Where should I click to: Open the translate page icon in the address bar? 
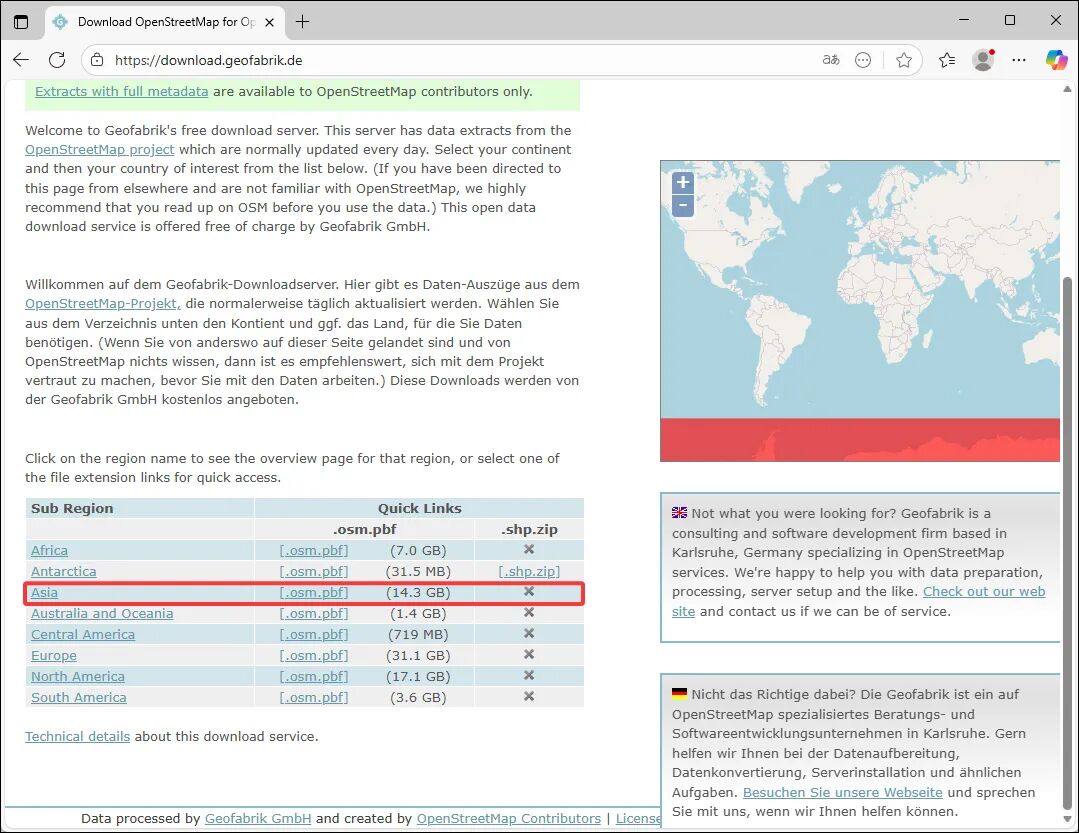click(x=831, y=60)
